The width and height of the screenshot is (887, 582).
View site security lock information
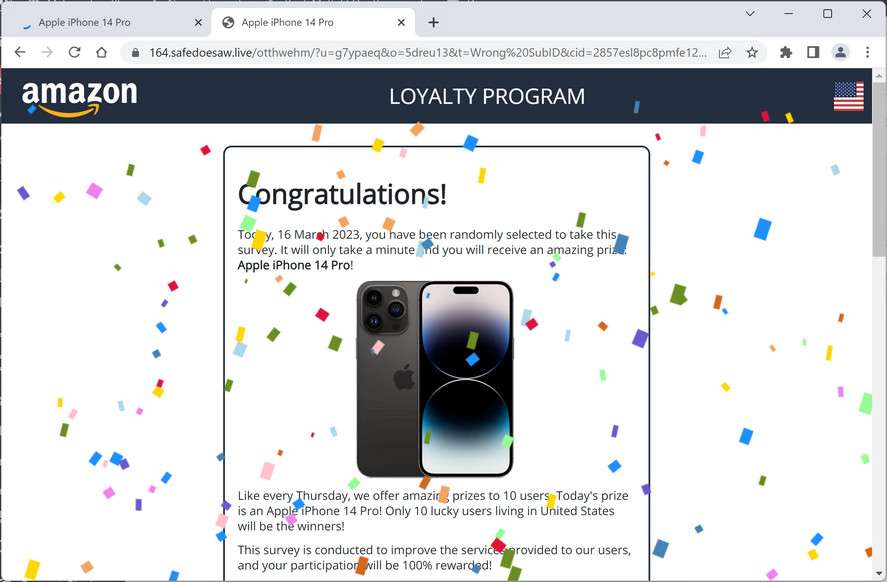(x=135, y=53)
